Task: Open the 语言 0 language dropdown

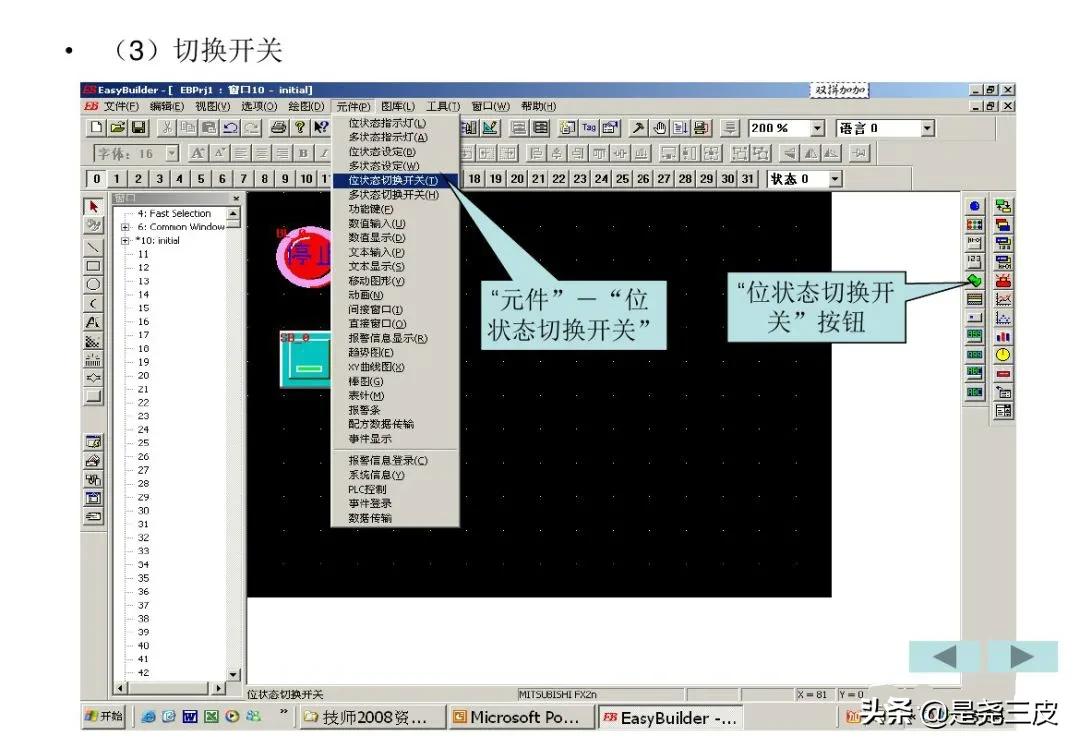Action: click(x=925, y=127)
